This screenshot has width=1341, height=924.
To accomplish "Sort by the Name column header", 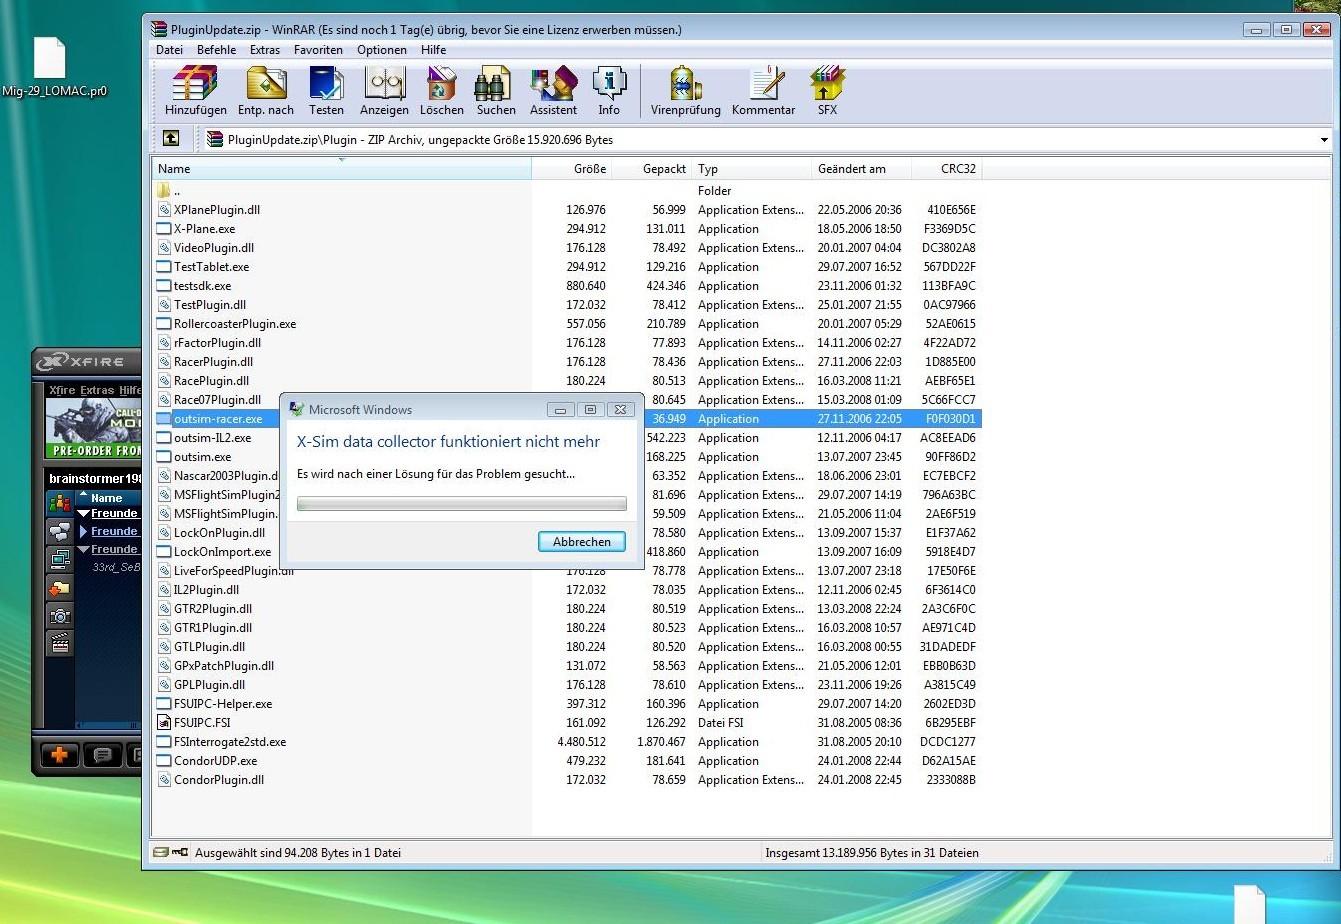I will coord(341,169).
